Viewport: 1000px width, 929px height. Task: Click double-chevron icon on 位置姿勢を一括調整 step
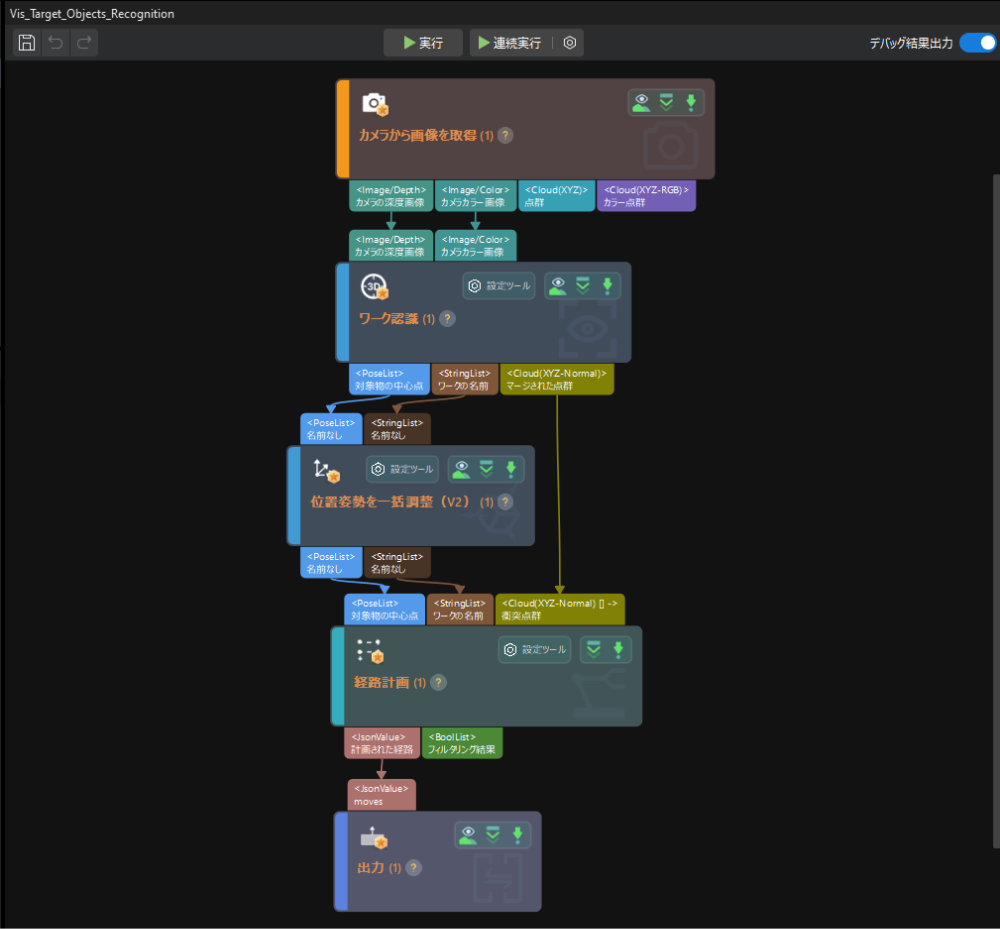(x=487, y=469)
